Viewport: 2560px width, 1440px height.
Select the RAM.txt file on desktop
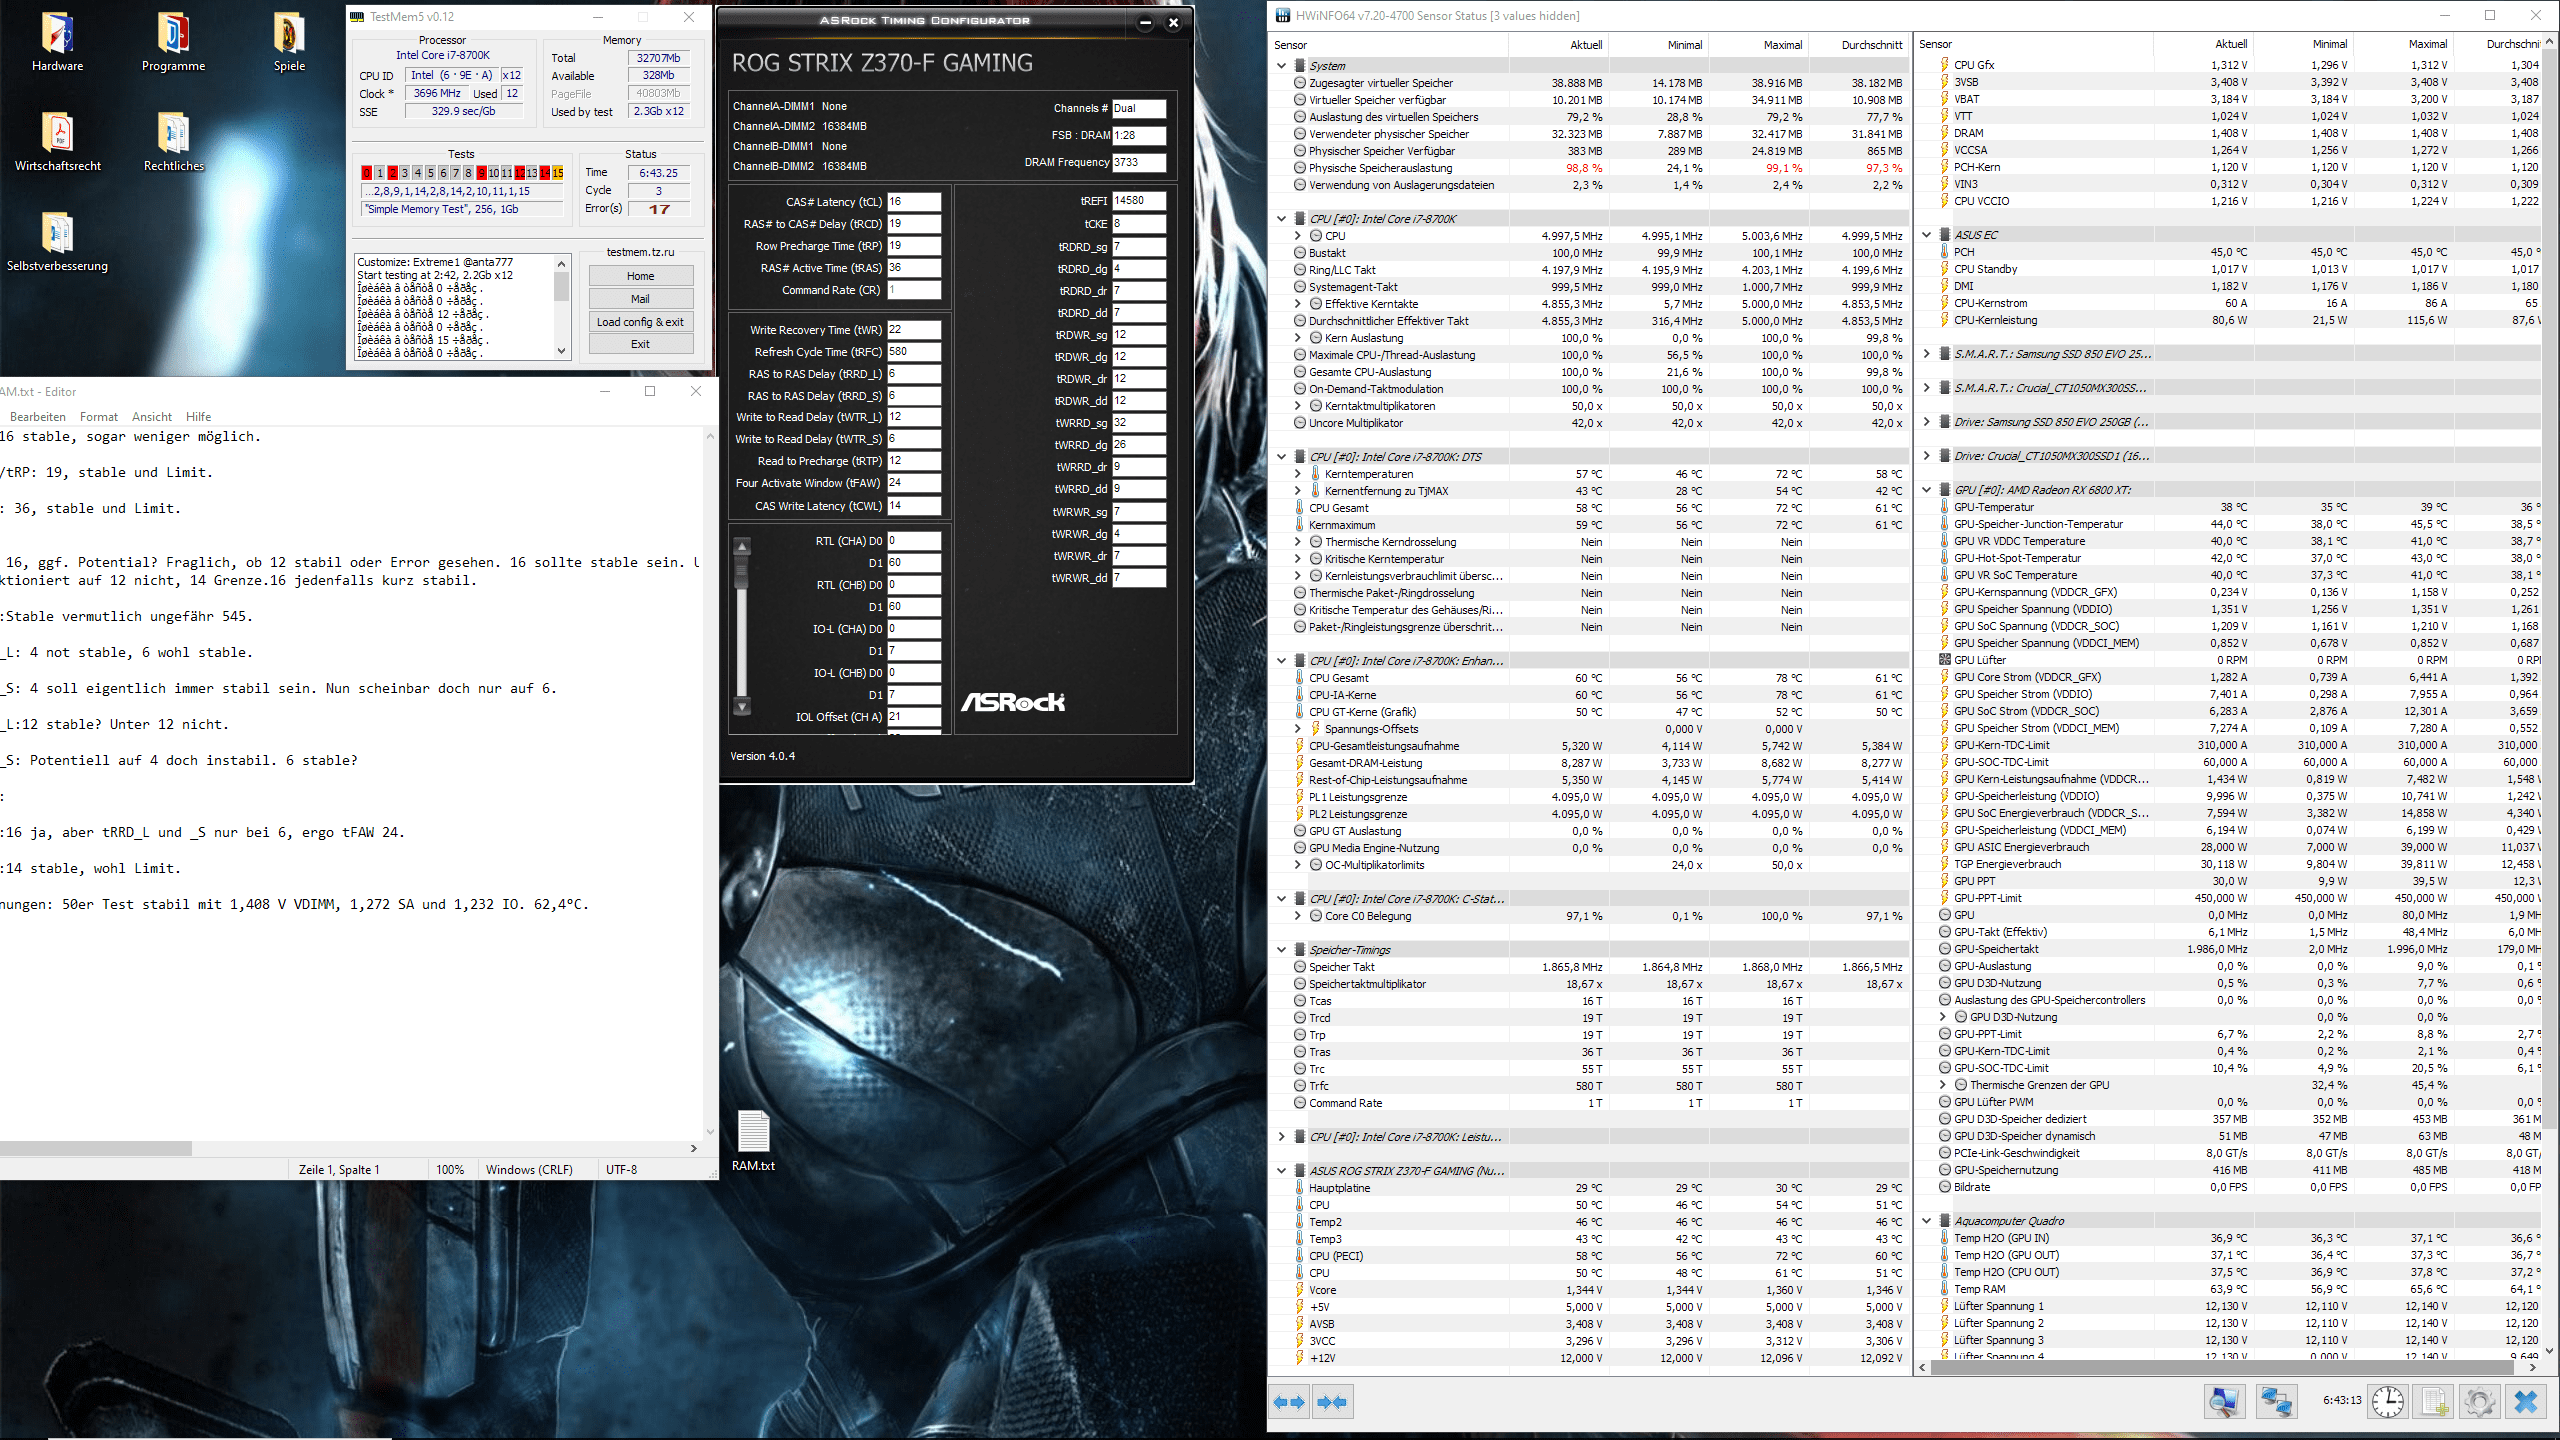point(753,1141)
